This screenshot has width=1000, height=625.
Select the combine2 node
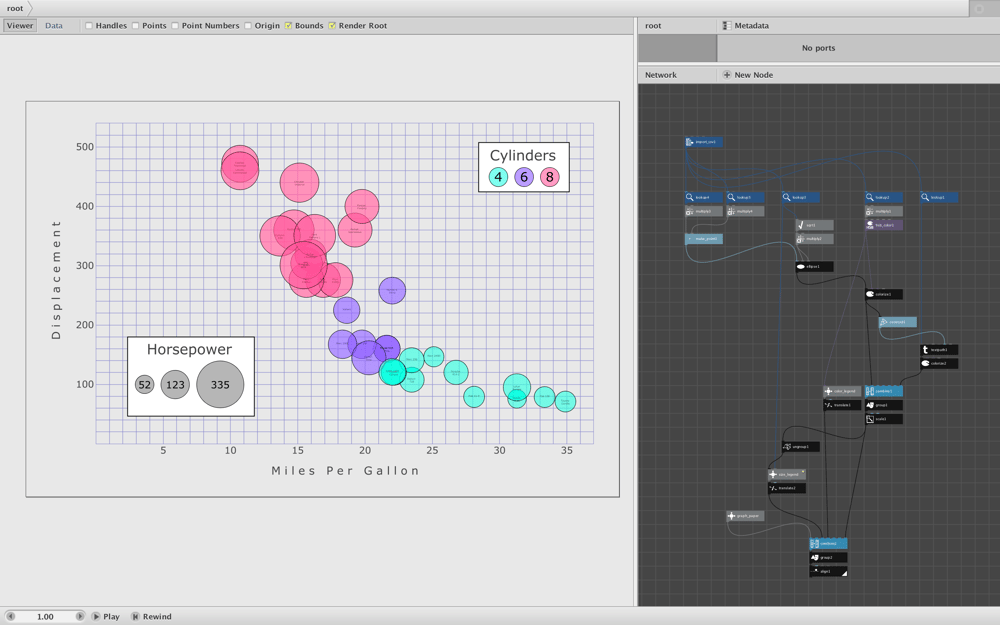tap(828, 544)
